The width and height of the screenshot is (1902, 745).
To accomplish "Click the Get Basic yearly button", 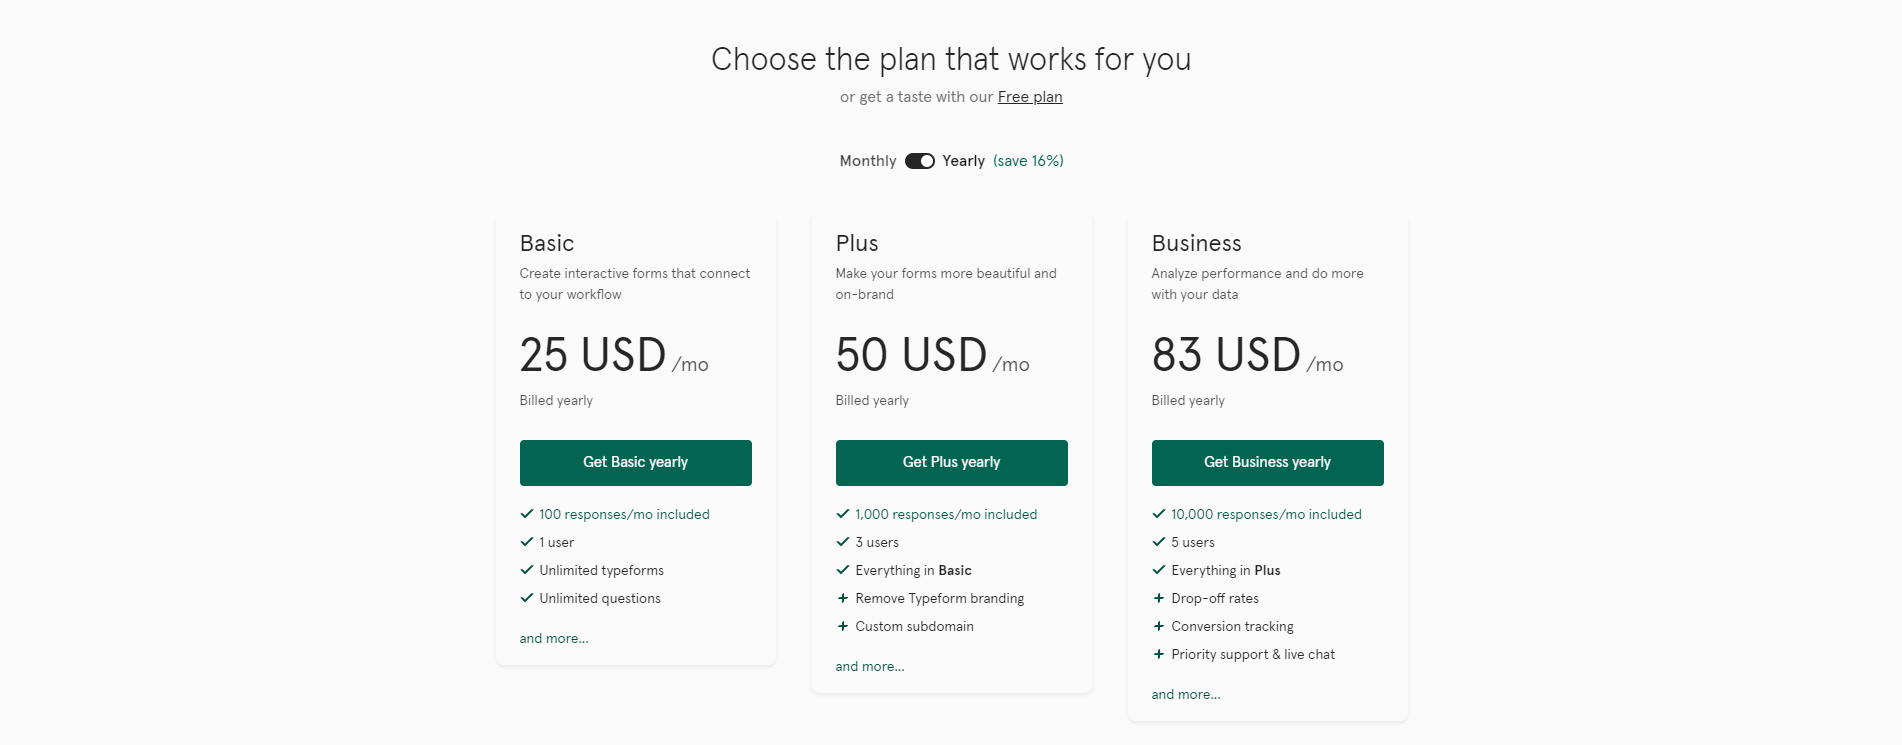I will click(x=635, y=462).
